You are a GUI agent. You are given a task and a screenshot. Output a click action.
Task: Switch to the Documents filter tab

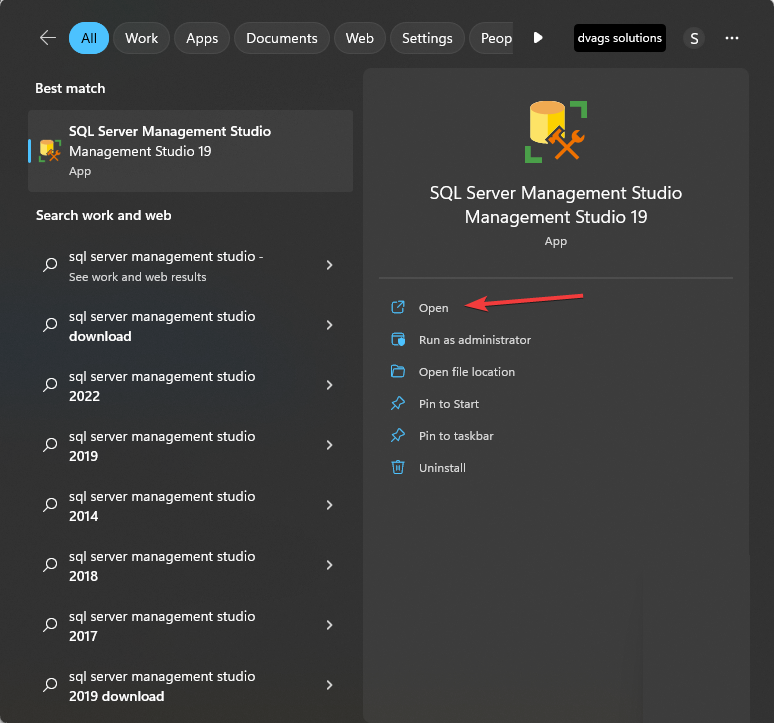tap(281, 38)
